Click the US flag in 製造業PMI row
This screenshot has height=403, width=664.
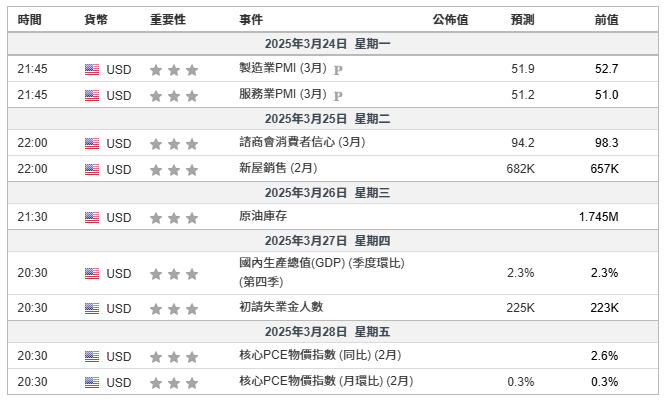pyautogui.click(x=92, y=69)
